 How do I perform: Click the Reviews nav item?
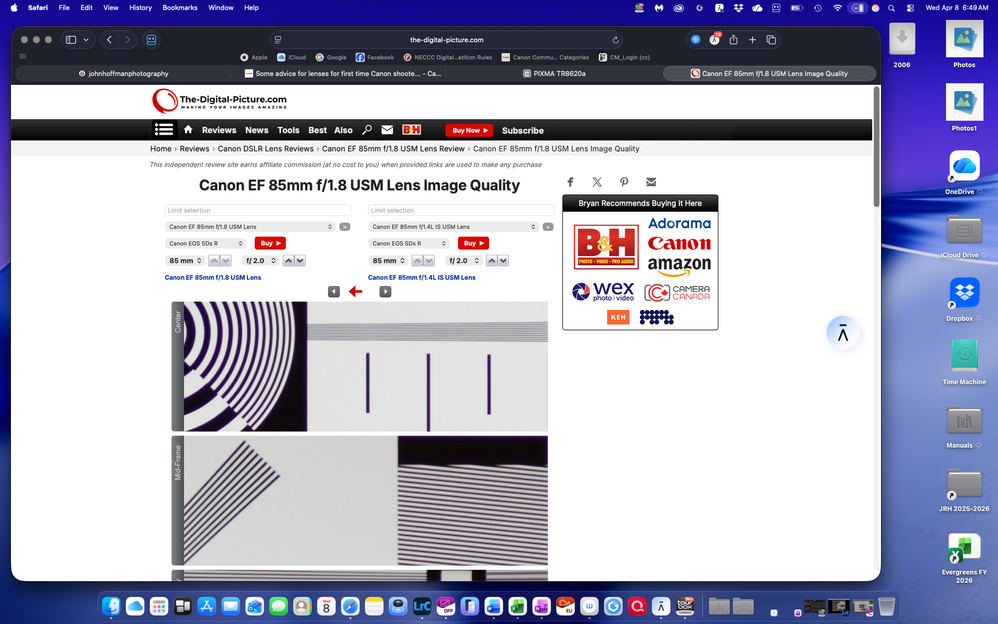pyautogui.click(x=219, y=130)
